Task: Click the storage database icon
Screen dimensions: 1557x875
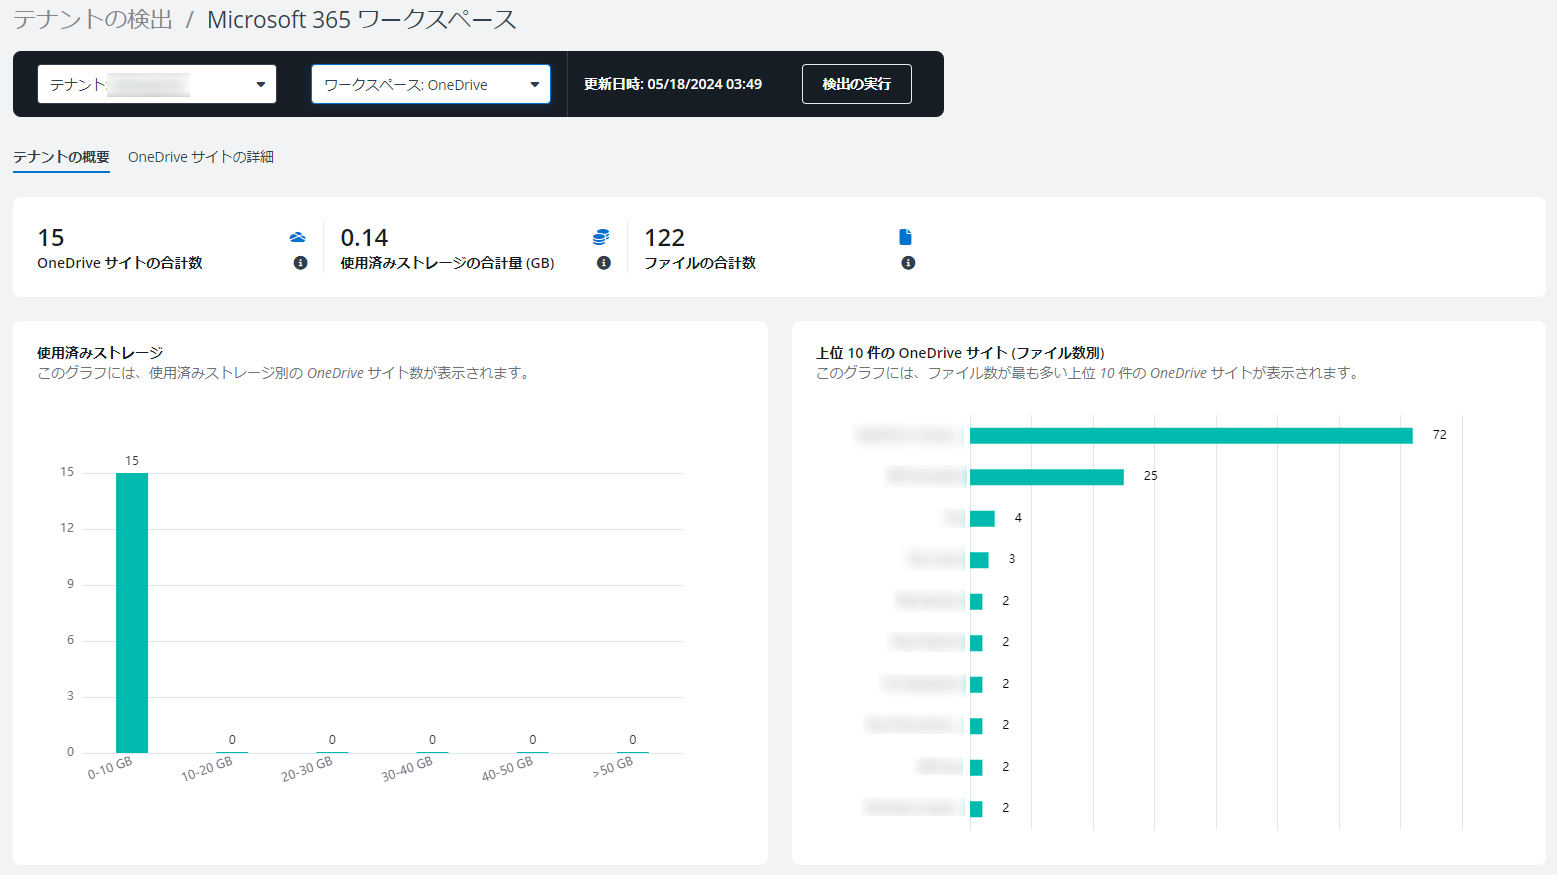Action: (x=601, y=237)
